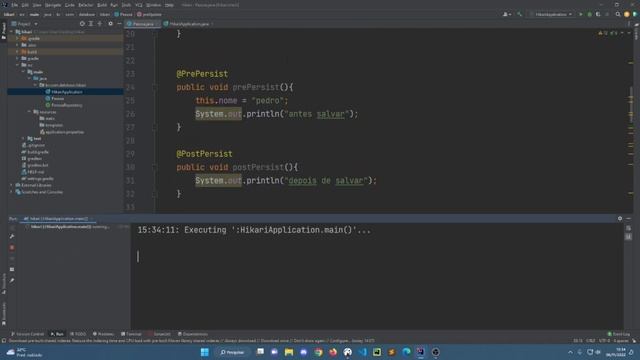This screenshot has height=360, width=640.
Task: Click Select Opened File target icon
Action: pos(82,24)
